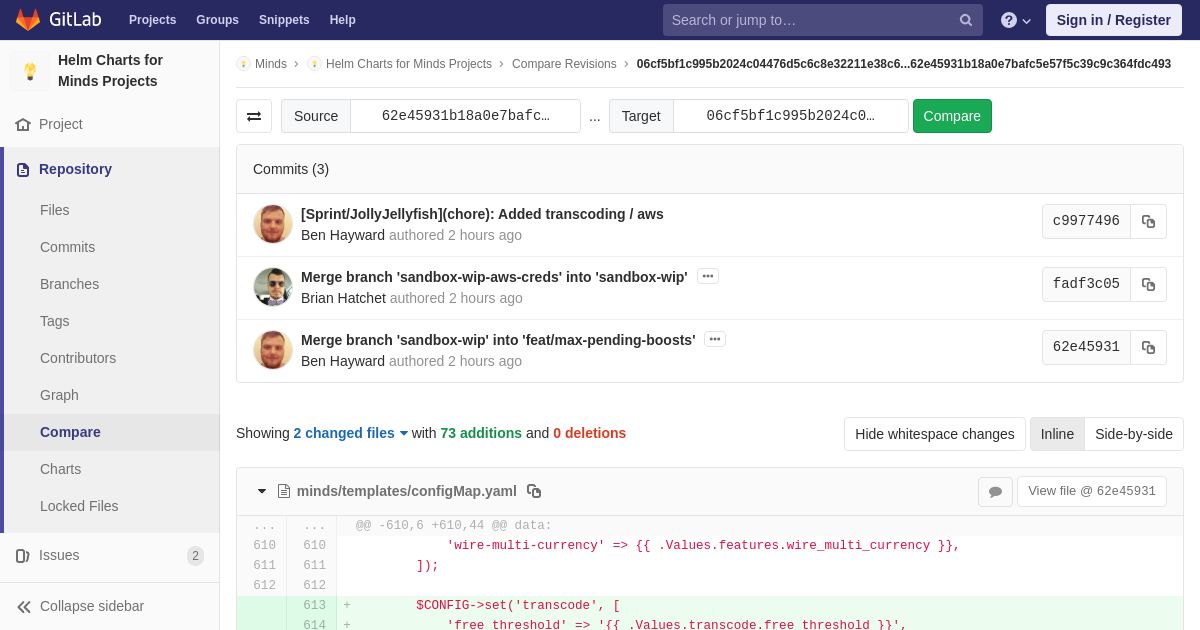The image size is (1200, 630).
Task: Click Ben Hayward's avatar on max-pending-boosts merge commit
Action: pos(273,350)
